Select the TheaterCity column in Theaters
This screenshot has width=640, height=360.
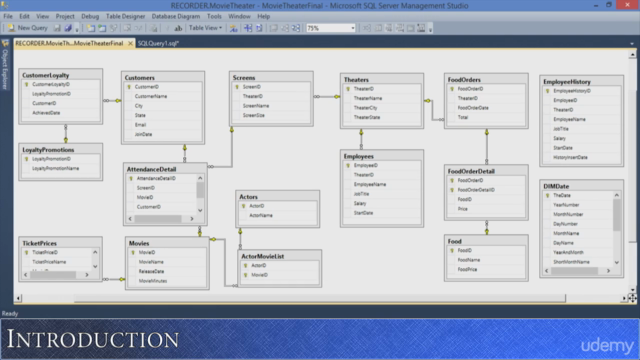(x=382, y=108)
